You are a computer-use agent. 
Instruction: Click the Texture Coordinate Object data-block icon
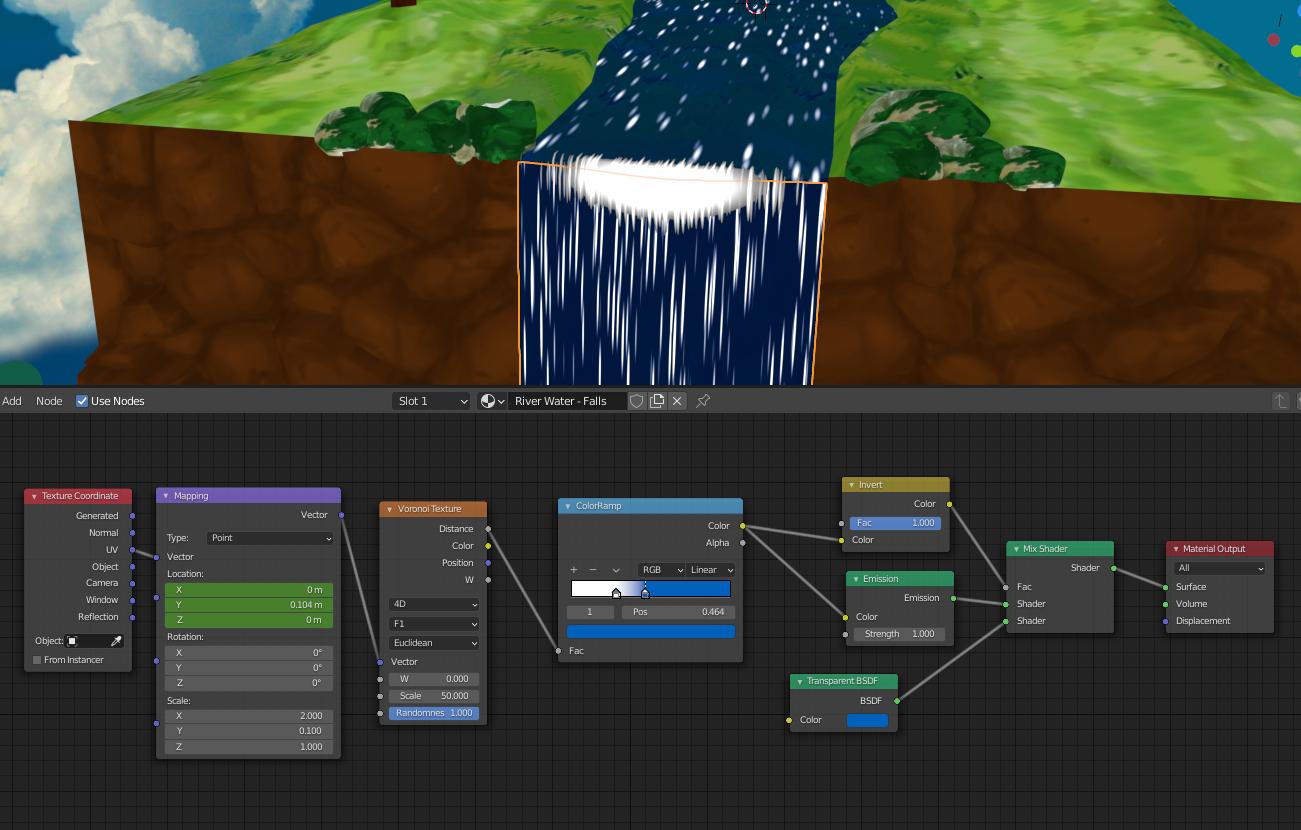click(x=72, y=641)
